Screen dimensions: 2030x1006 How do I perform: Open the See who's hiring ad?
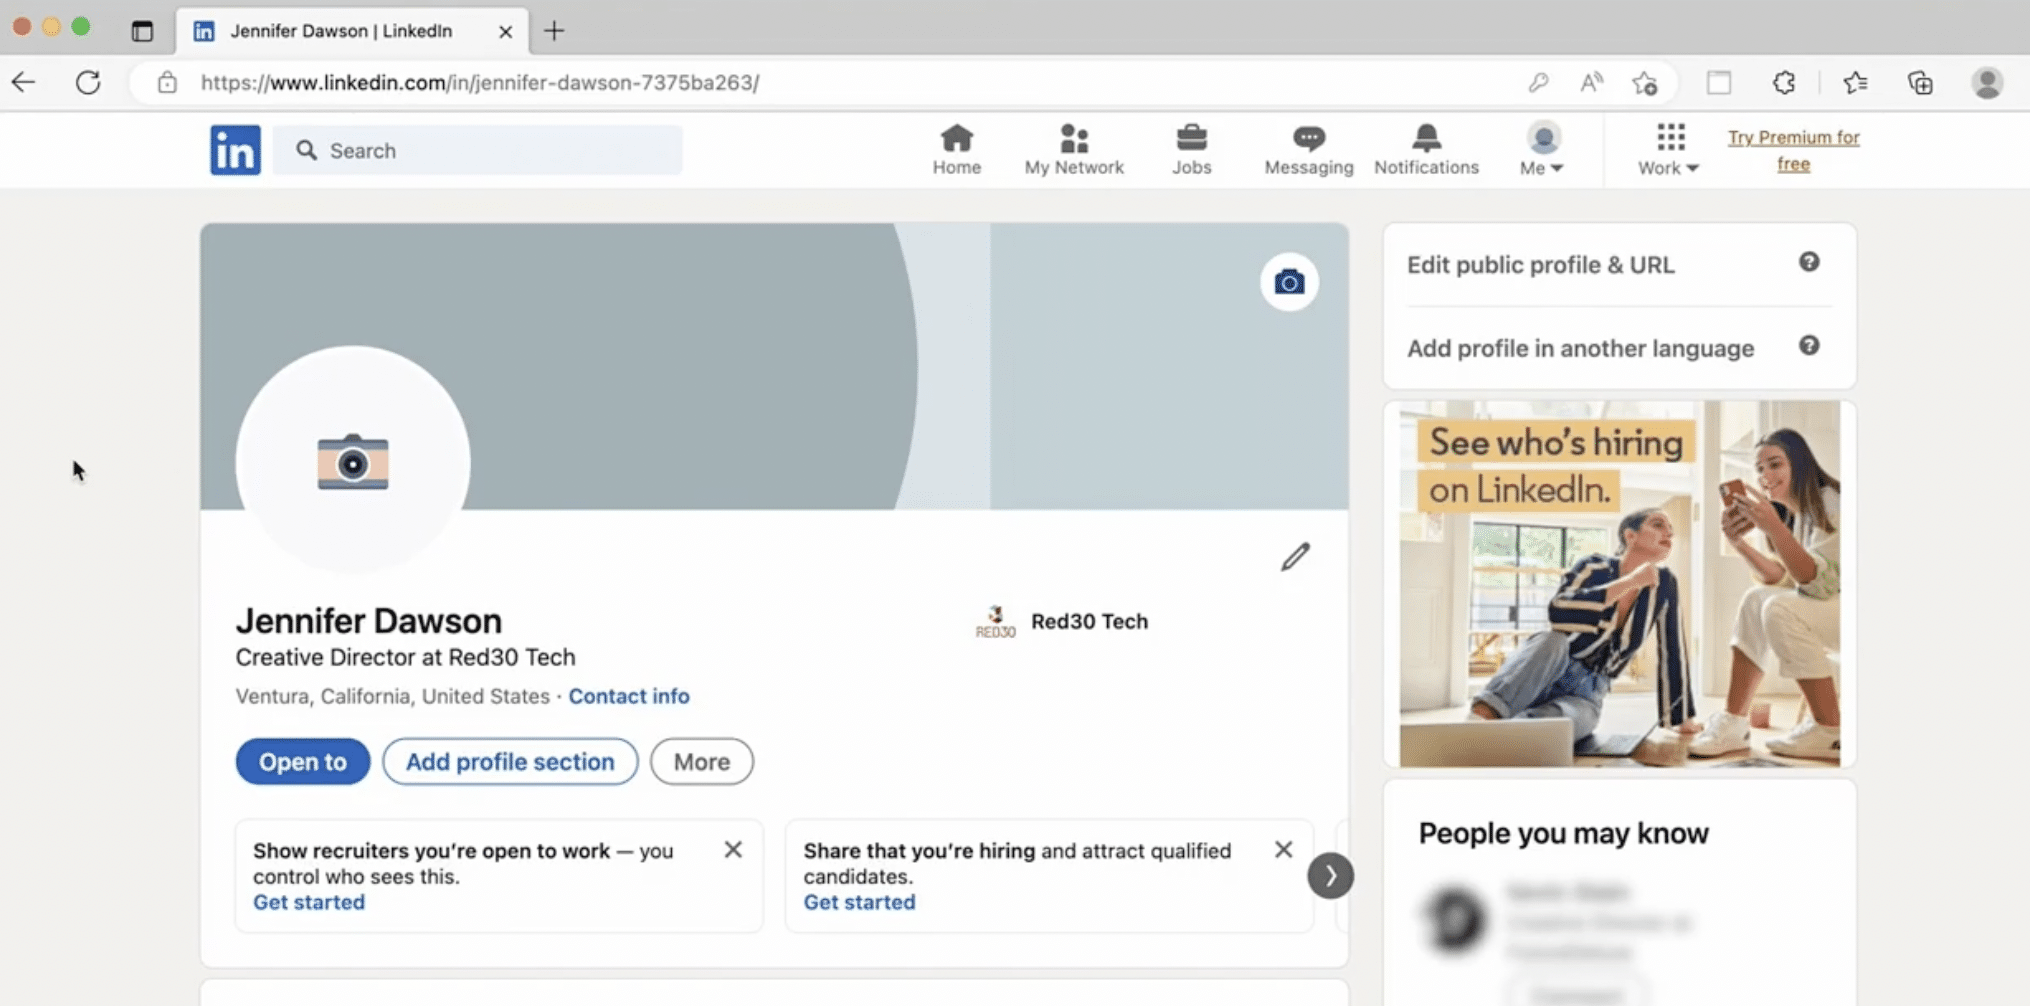pyautogui.click(x=1619, y=584)
